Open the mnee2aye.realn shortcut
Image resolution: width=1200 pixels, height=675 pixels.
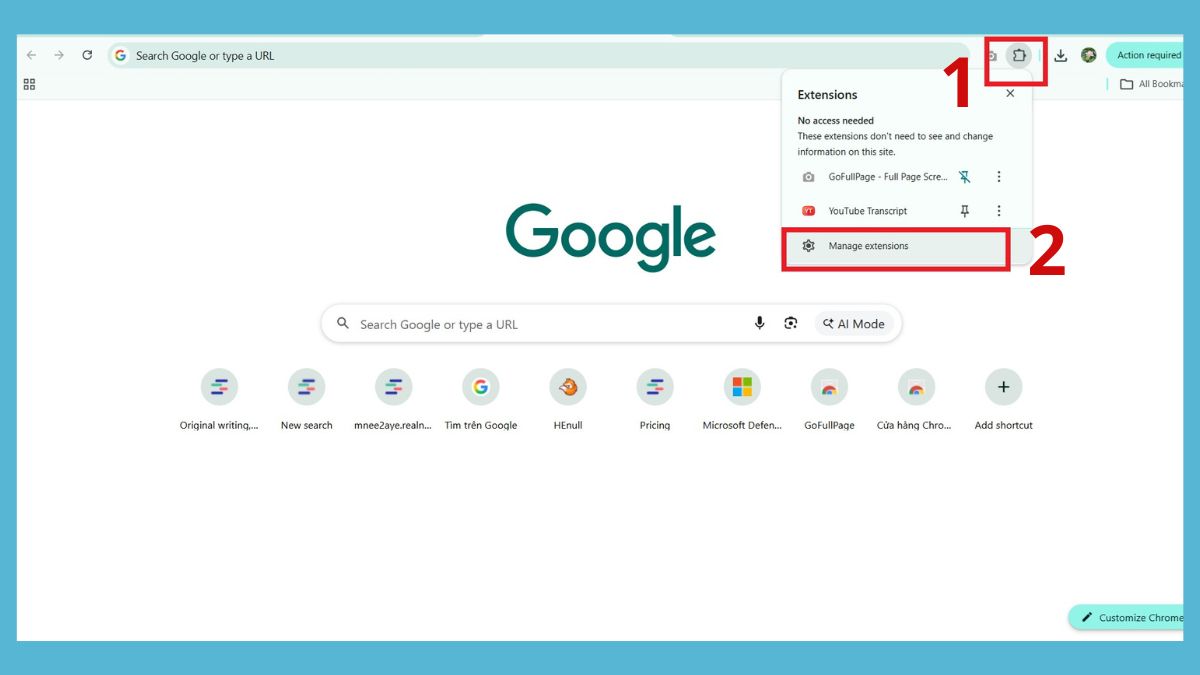click(x=393, y=399)
